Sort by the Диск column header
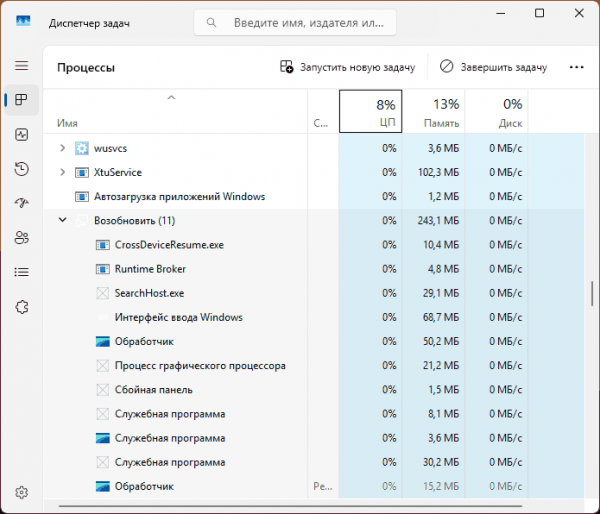The height and width of the screenshot is (514, 600). click(x=496, y=111)
